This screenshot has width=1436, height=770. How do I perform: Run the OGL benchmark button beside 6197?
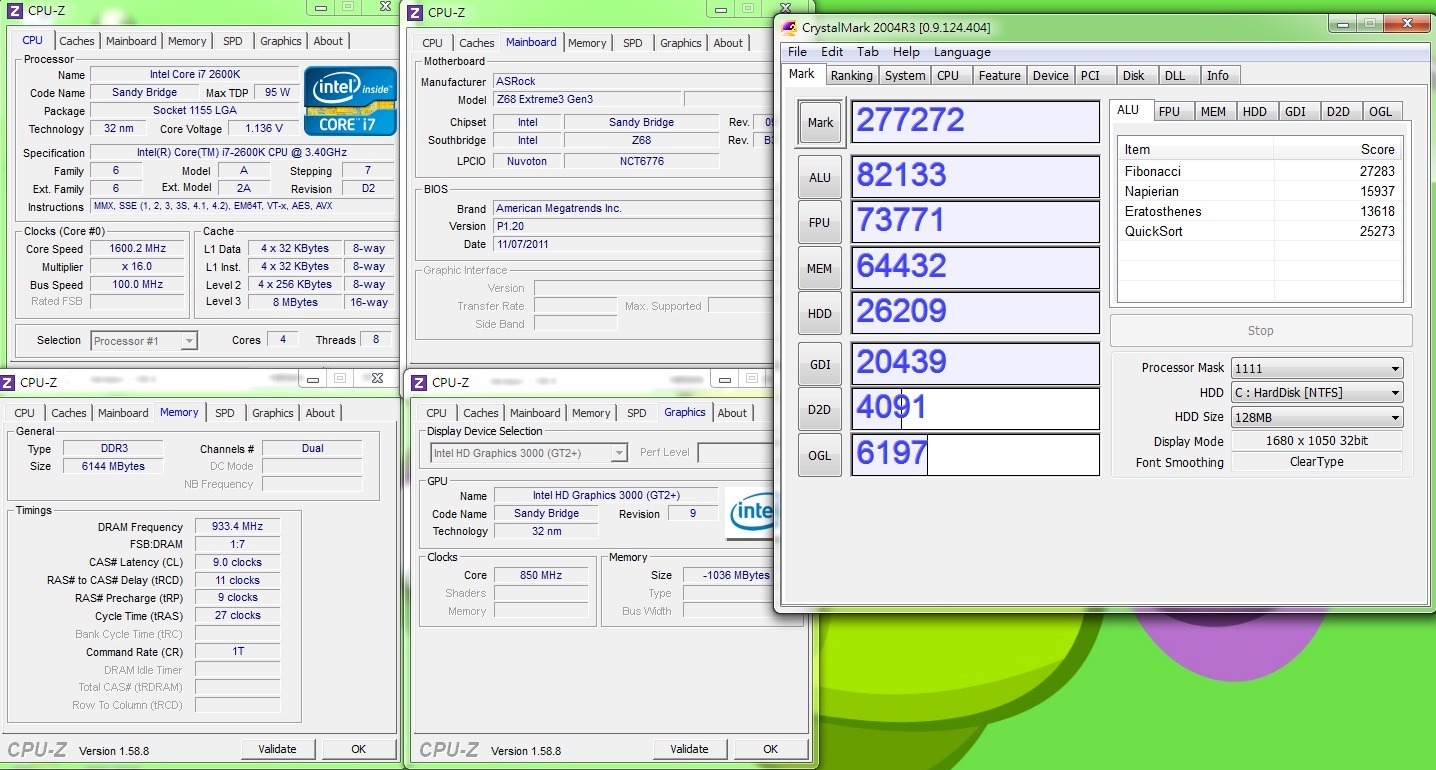[820, 455]
